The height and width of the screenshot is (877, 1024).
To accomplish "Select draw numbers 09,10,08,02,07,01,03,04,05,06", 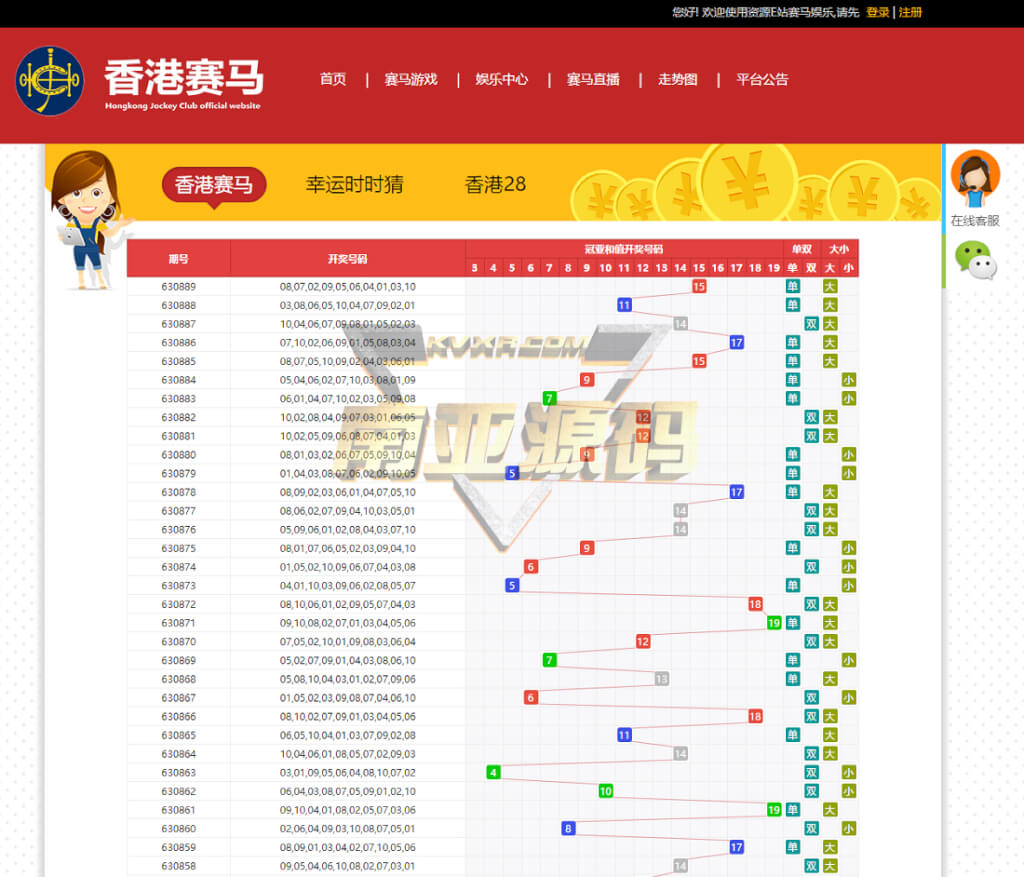I will point(347,623).
